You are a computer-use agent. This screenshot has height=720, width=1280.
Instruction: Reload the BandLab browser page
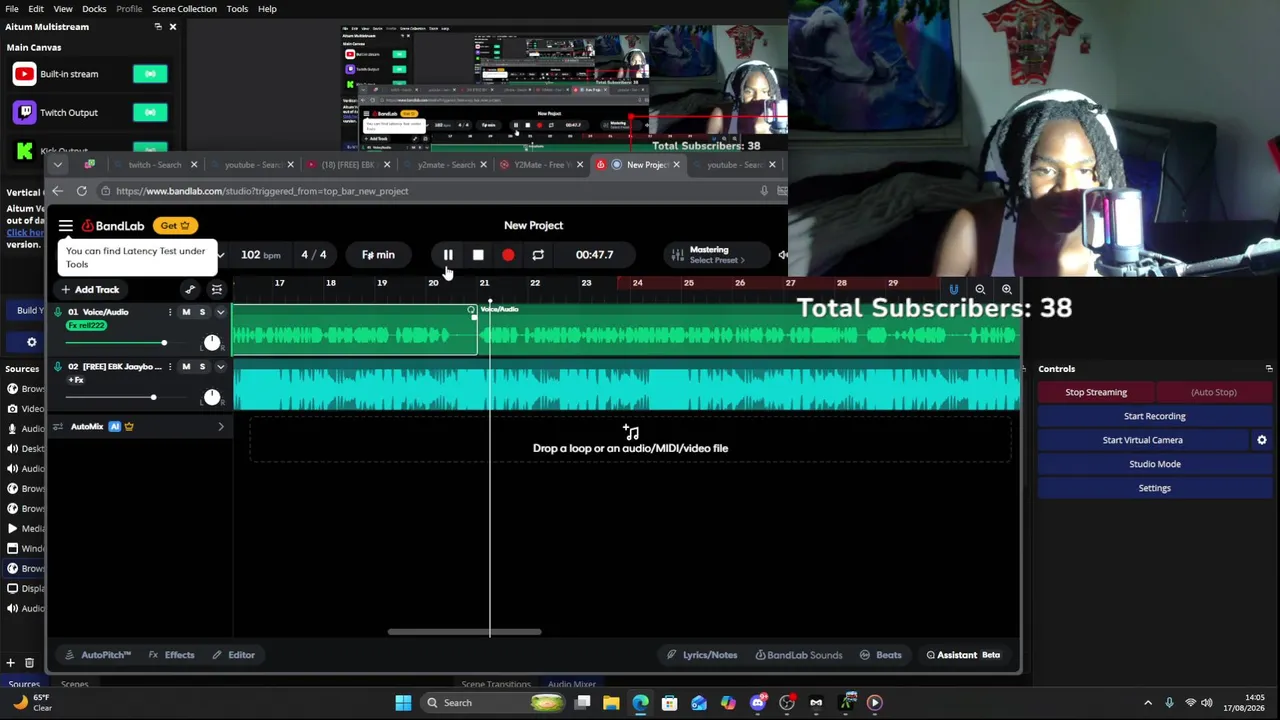81,191
